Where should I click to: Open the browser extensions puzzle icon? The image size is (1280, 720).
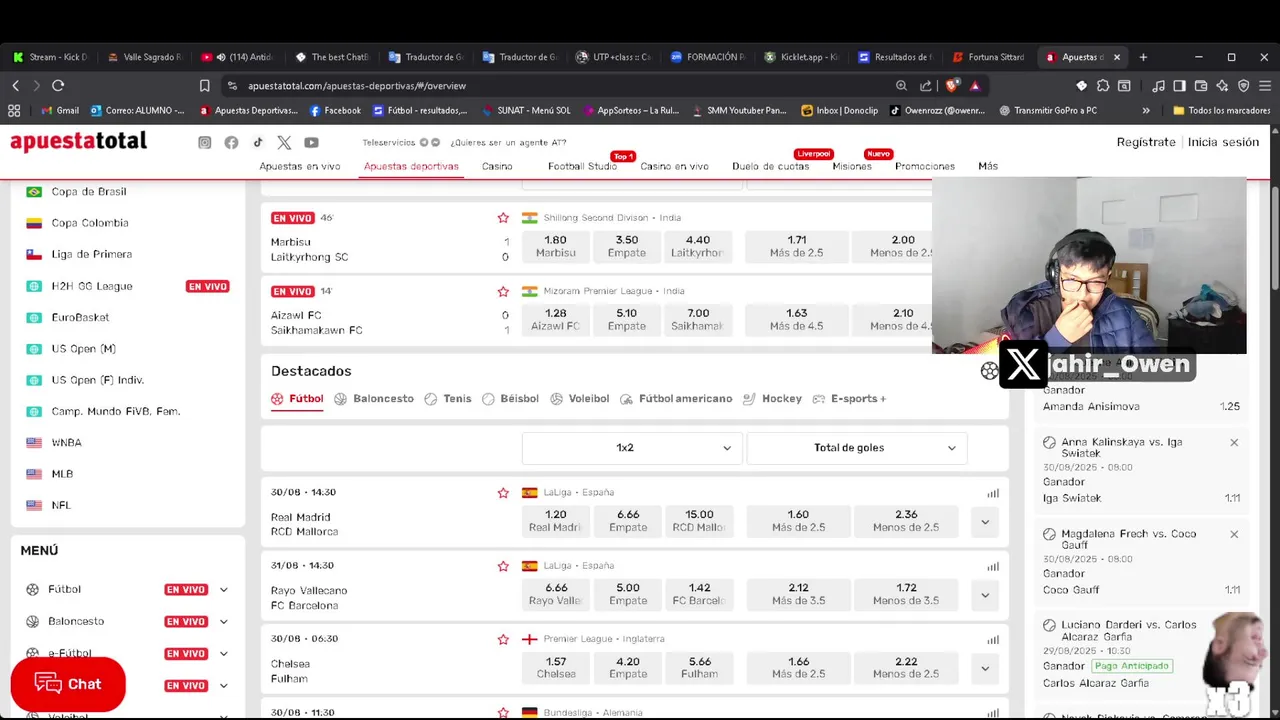tap(1103, 86)
